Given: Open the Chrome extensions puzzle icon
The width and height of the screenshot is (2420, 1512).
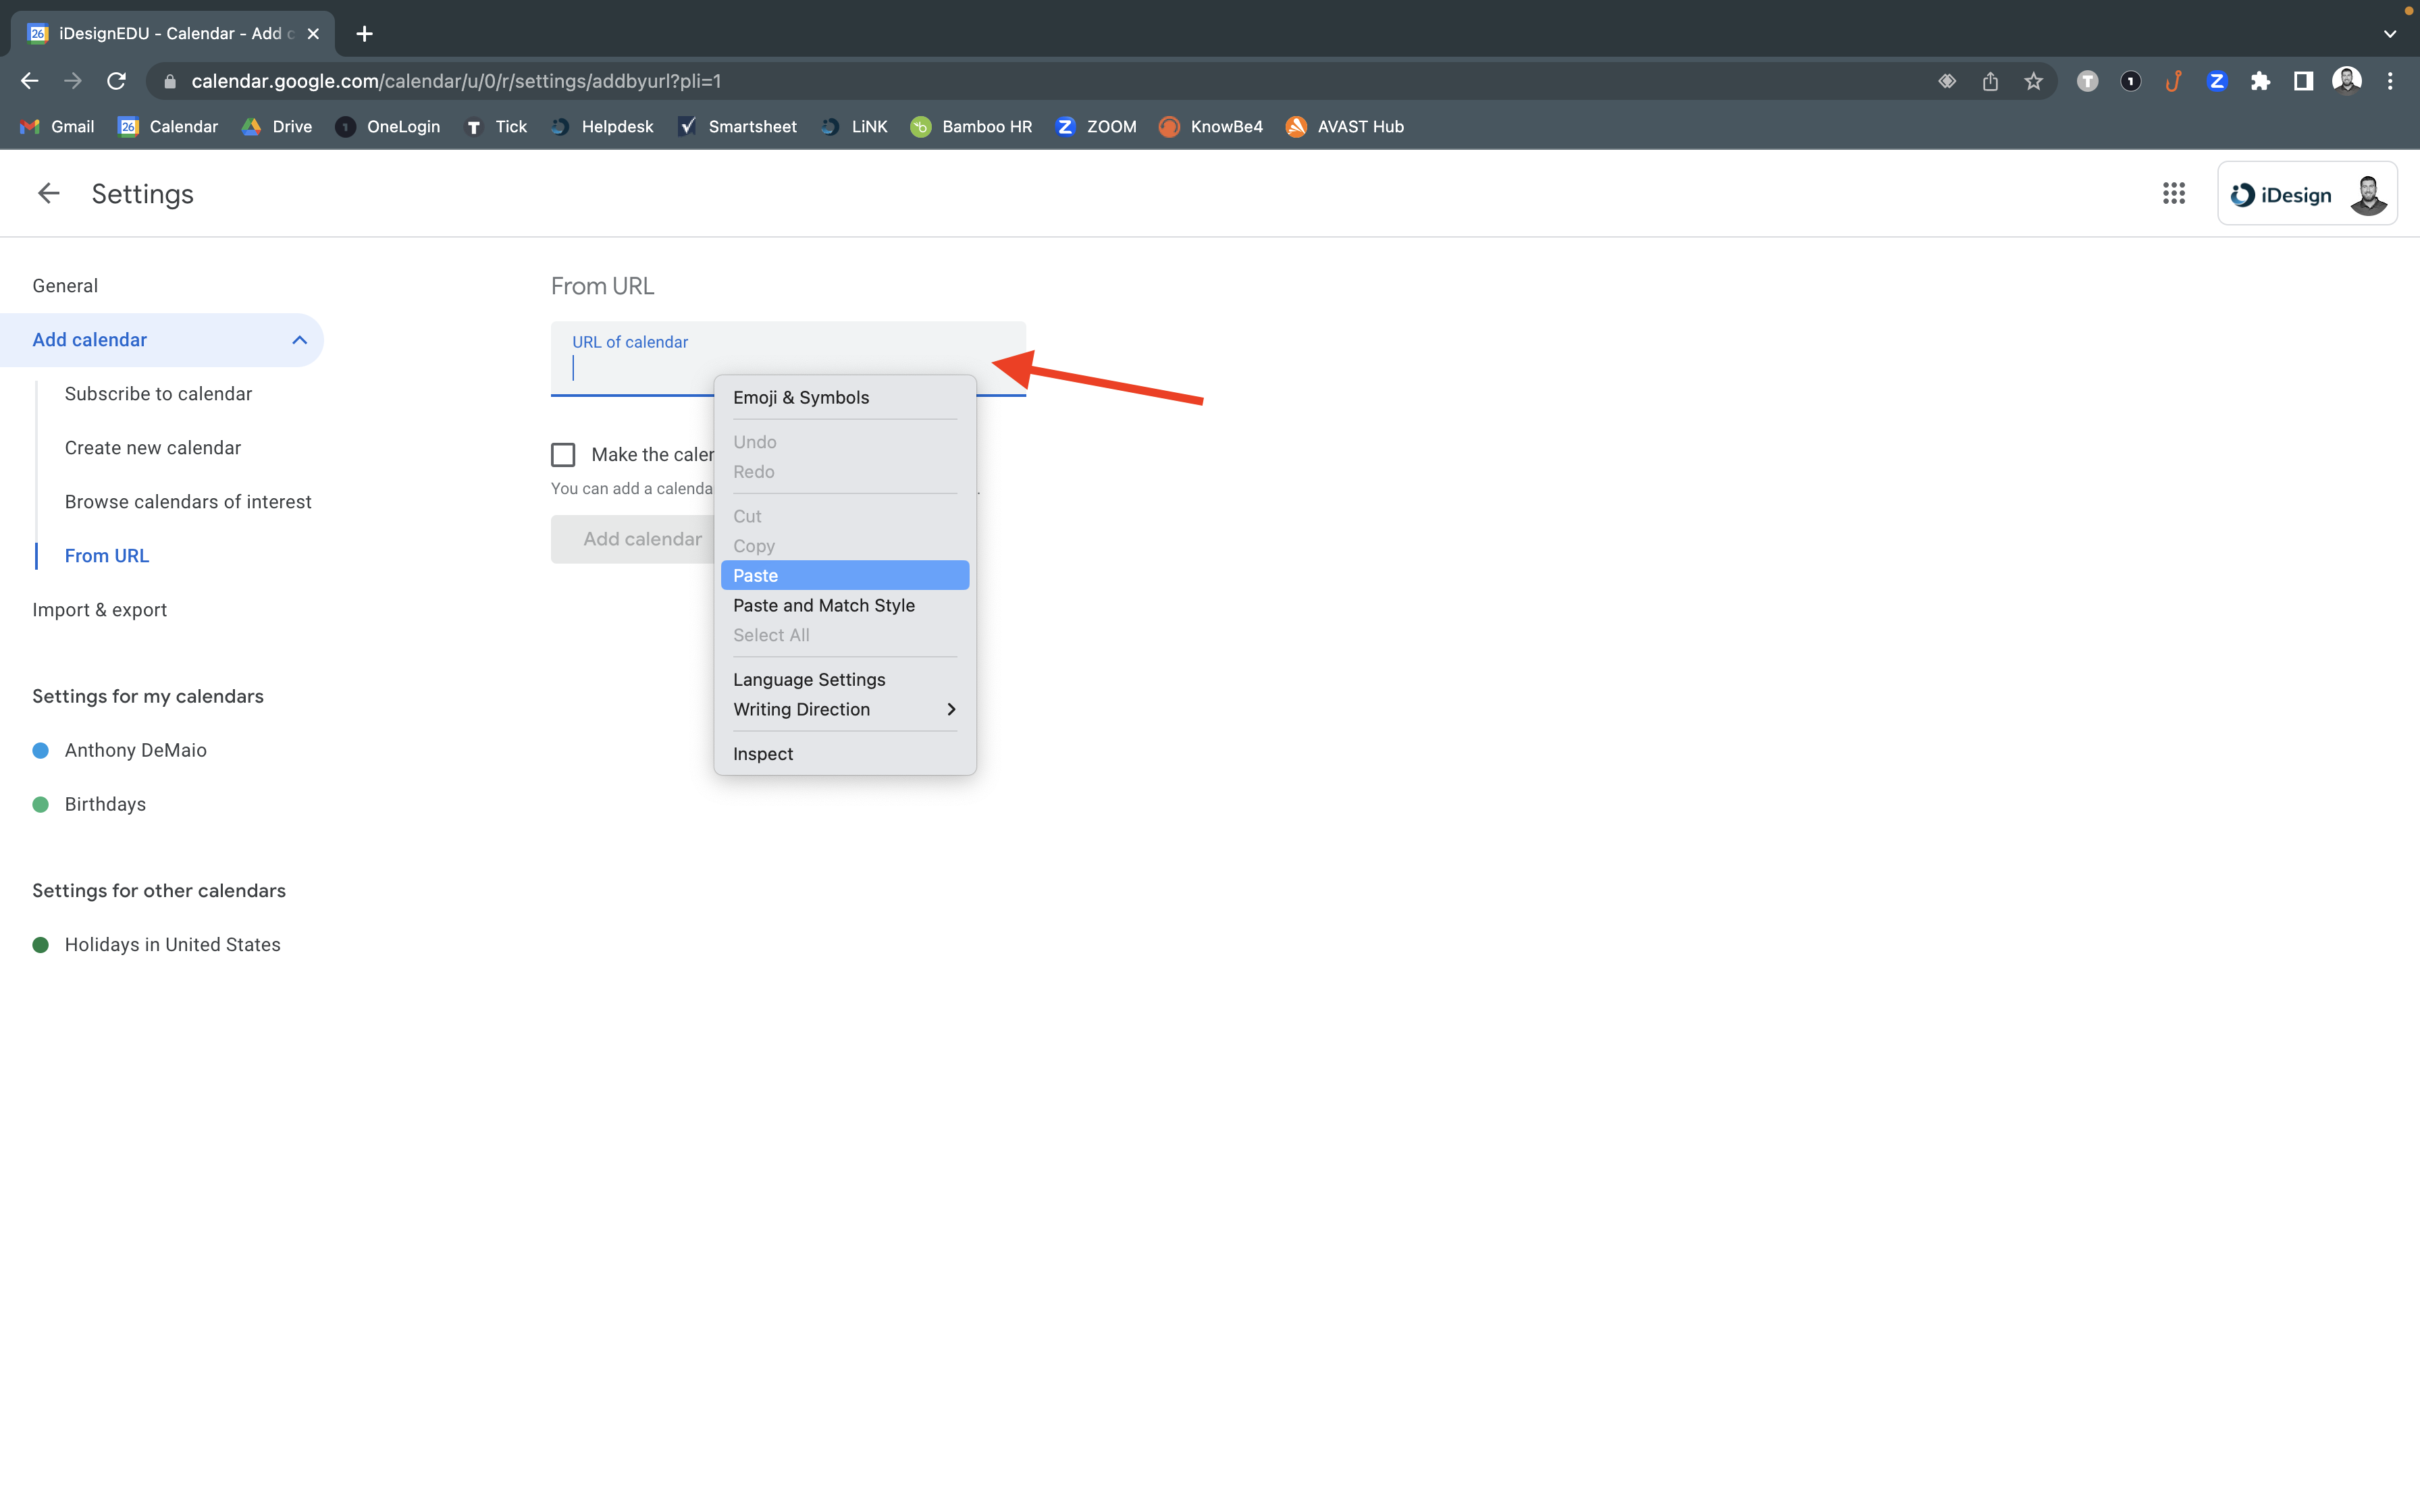Looking at the screenshot, I should point(2260,82).
